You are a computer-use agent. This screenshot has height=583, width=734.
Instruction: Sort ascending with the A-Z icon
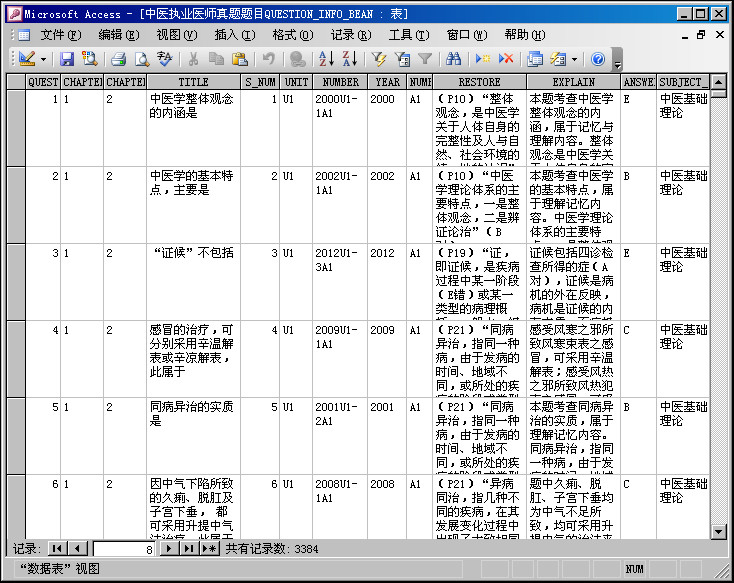coord(326,59)
